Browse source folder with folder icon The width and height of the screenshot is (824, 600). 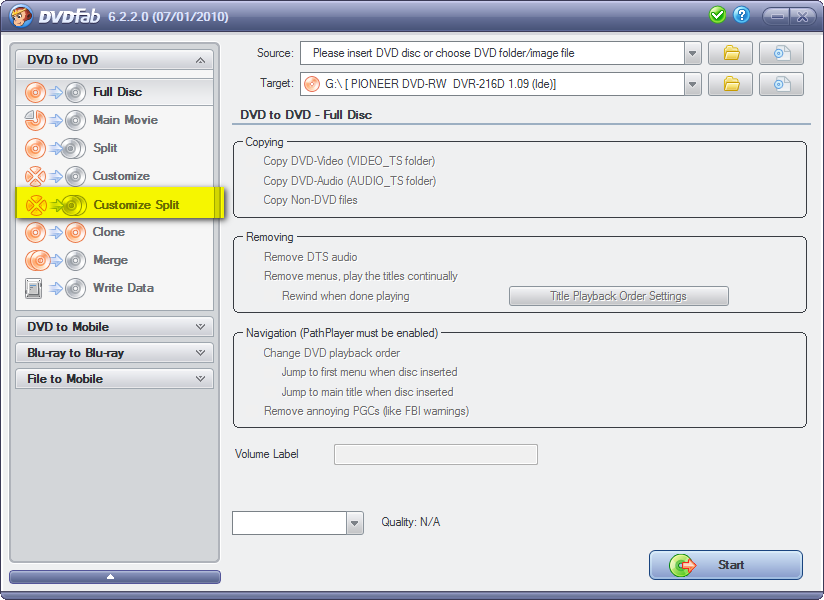[730, 53]
